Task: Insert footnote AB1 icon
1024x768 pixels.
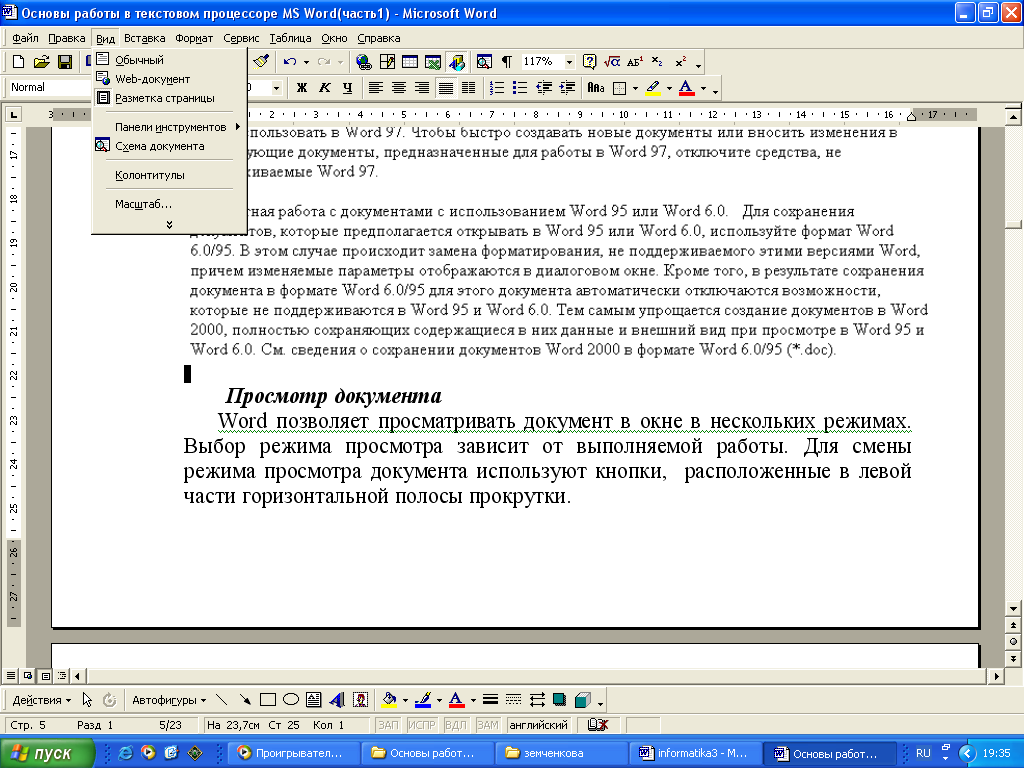Action: pyautogui.click(x=635, y=62)
